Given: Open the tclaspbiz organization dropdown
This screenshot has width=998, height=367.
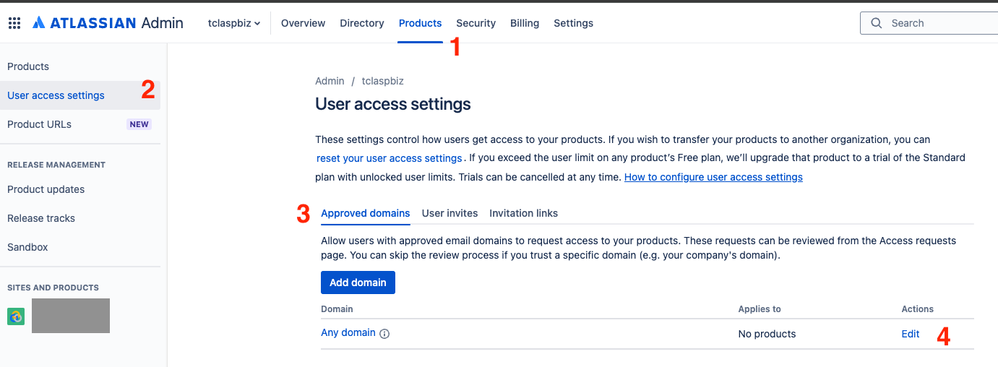Looking at the screenshot, I should (x=234, y=24).
